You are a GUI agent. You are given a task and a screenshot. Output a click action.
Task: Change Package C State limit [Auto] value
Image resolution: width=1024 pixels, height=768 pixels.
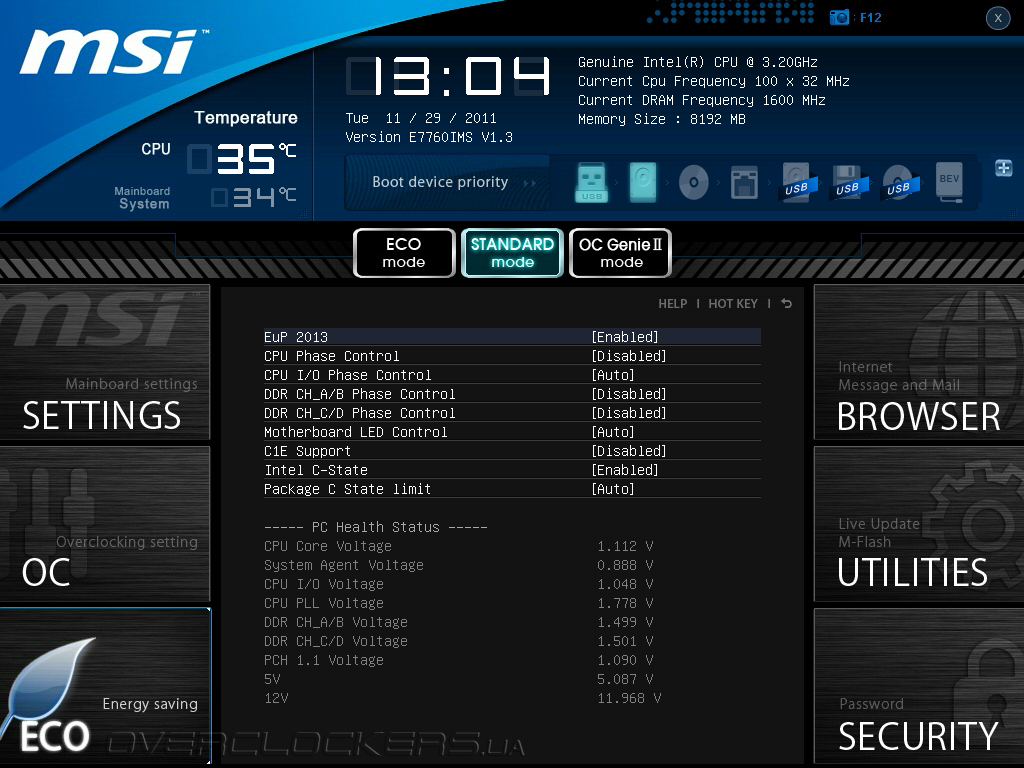(x=613, y=488)
